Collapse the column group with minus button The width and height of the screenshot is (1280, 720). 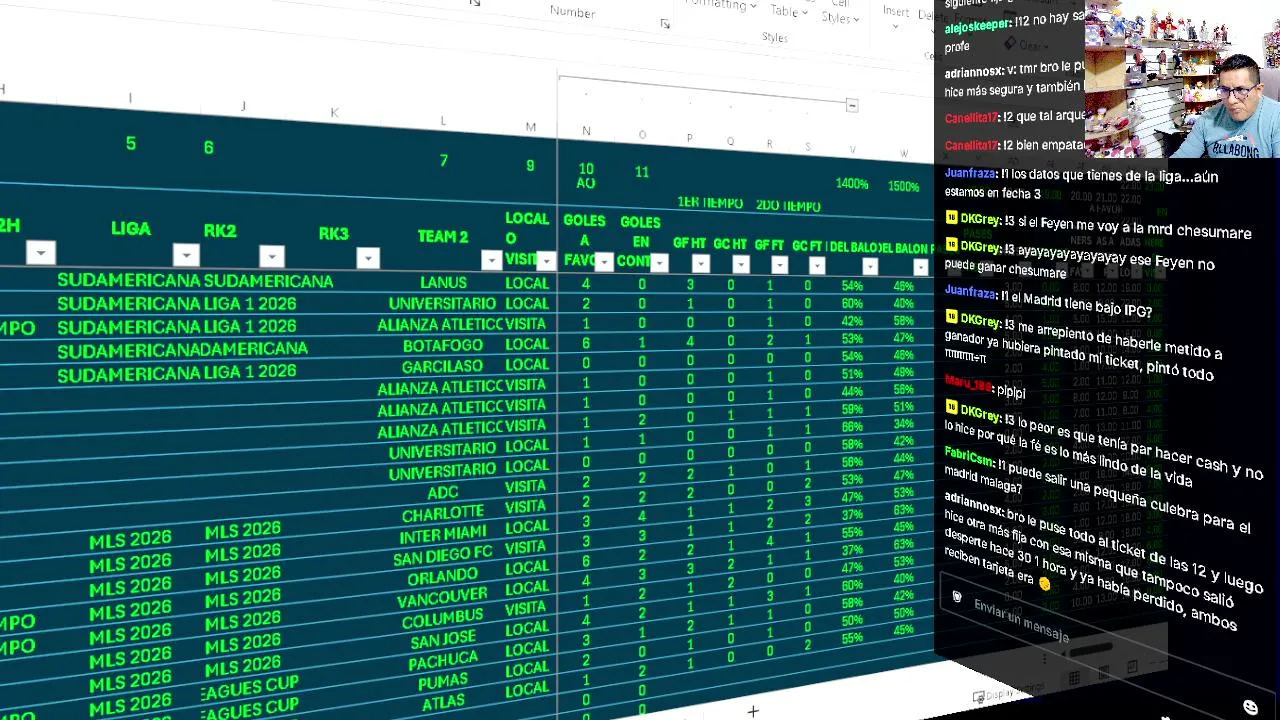click(x=851, y=105)
